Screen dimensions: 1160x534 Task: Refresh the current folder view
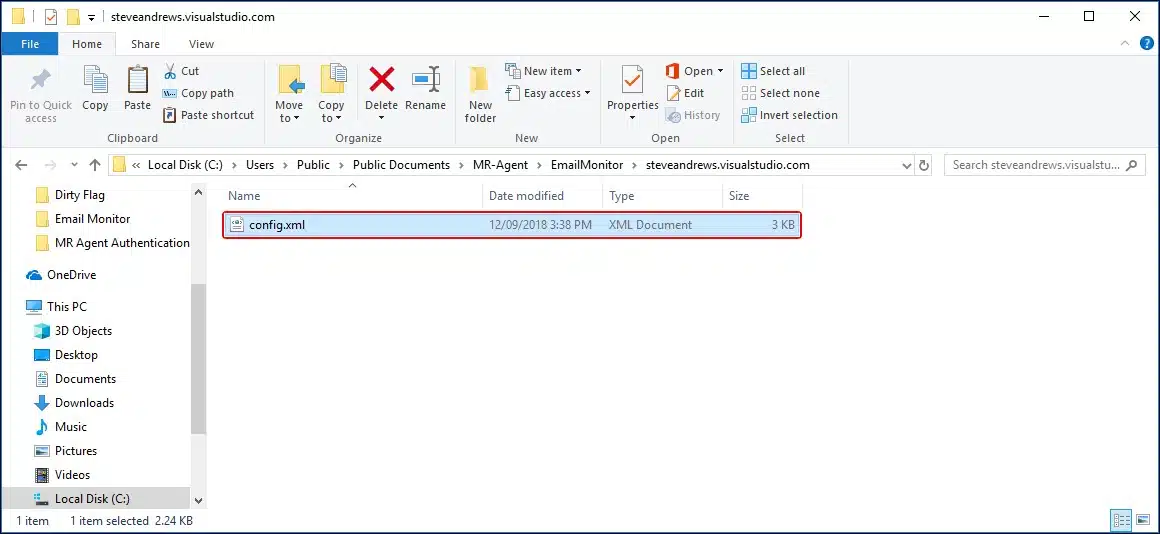(924, 165)
